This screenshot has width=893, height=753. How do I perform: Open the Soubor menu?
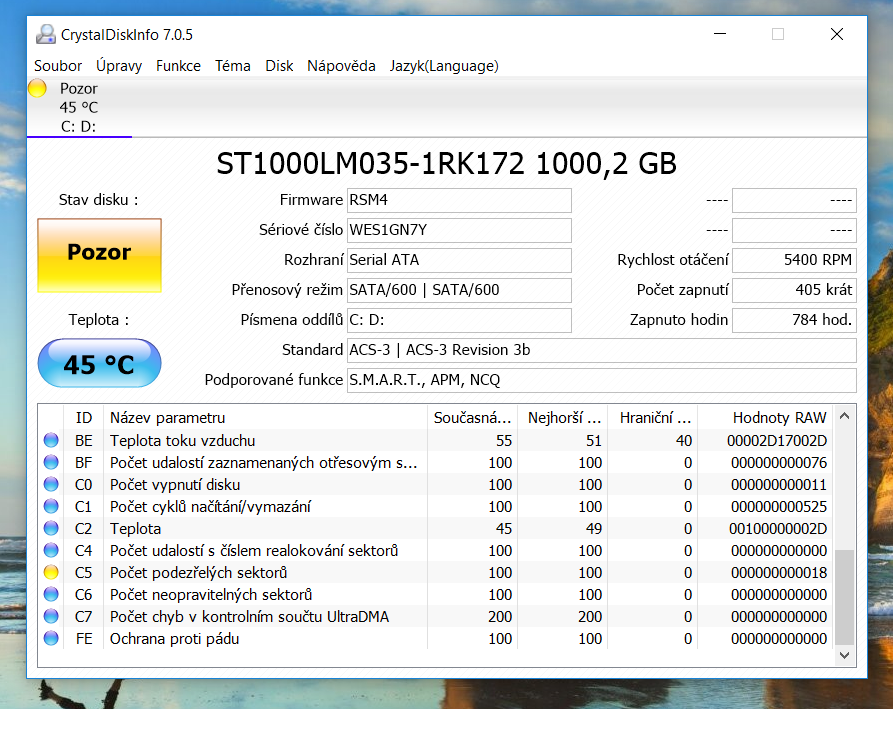tap(58, 66)
